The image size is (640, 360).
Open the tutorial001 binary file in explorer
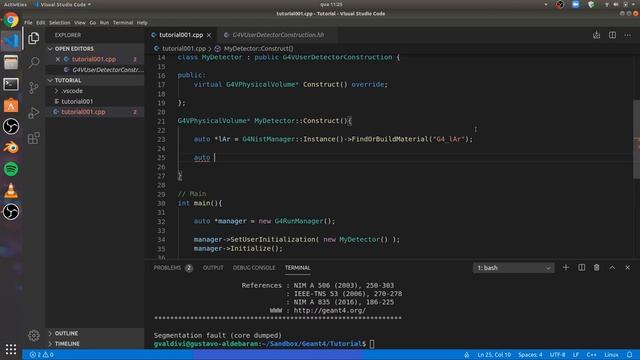coord(77,101)
